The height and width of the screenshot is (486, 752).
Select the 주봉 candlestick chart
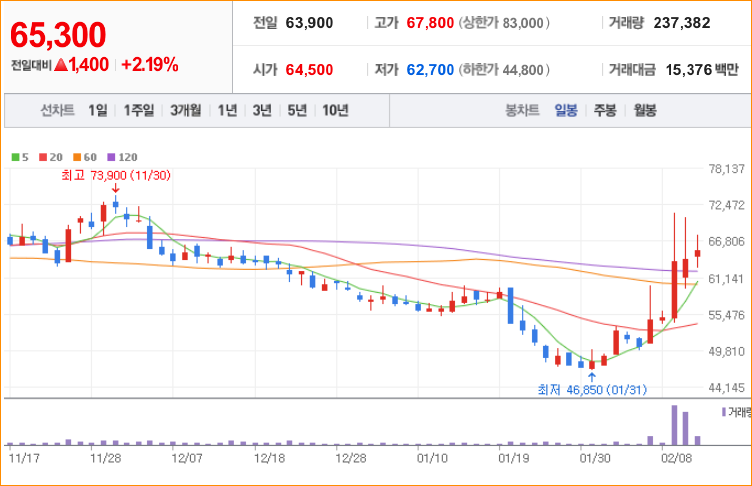(x=605, y=110)
